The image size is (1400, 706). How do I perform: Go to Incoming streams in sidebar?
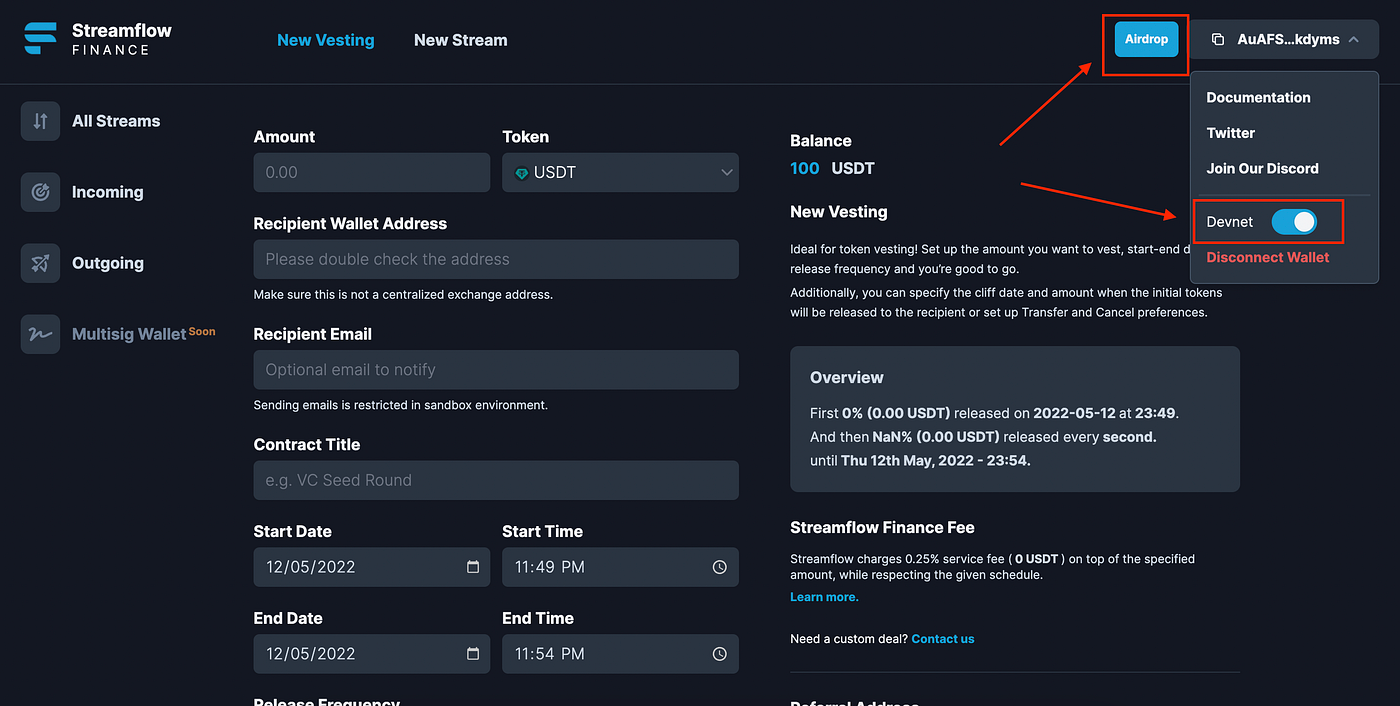pos(107,192)
